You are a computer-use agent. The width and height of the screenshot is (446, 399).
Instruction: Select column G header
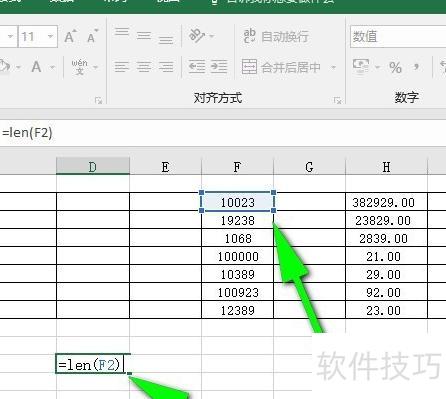point(309,166)
